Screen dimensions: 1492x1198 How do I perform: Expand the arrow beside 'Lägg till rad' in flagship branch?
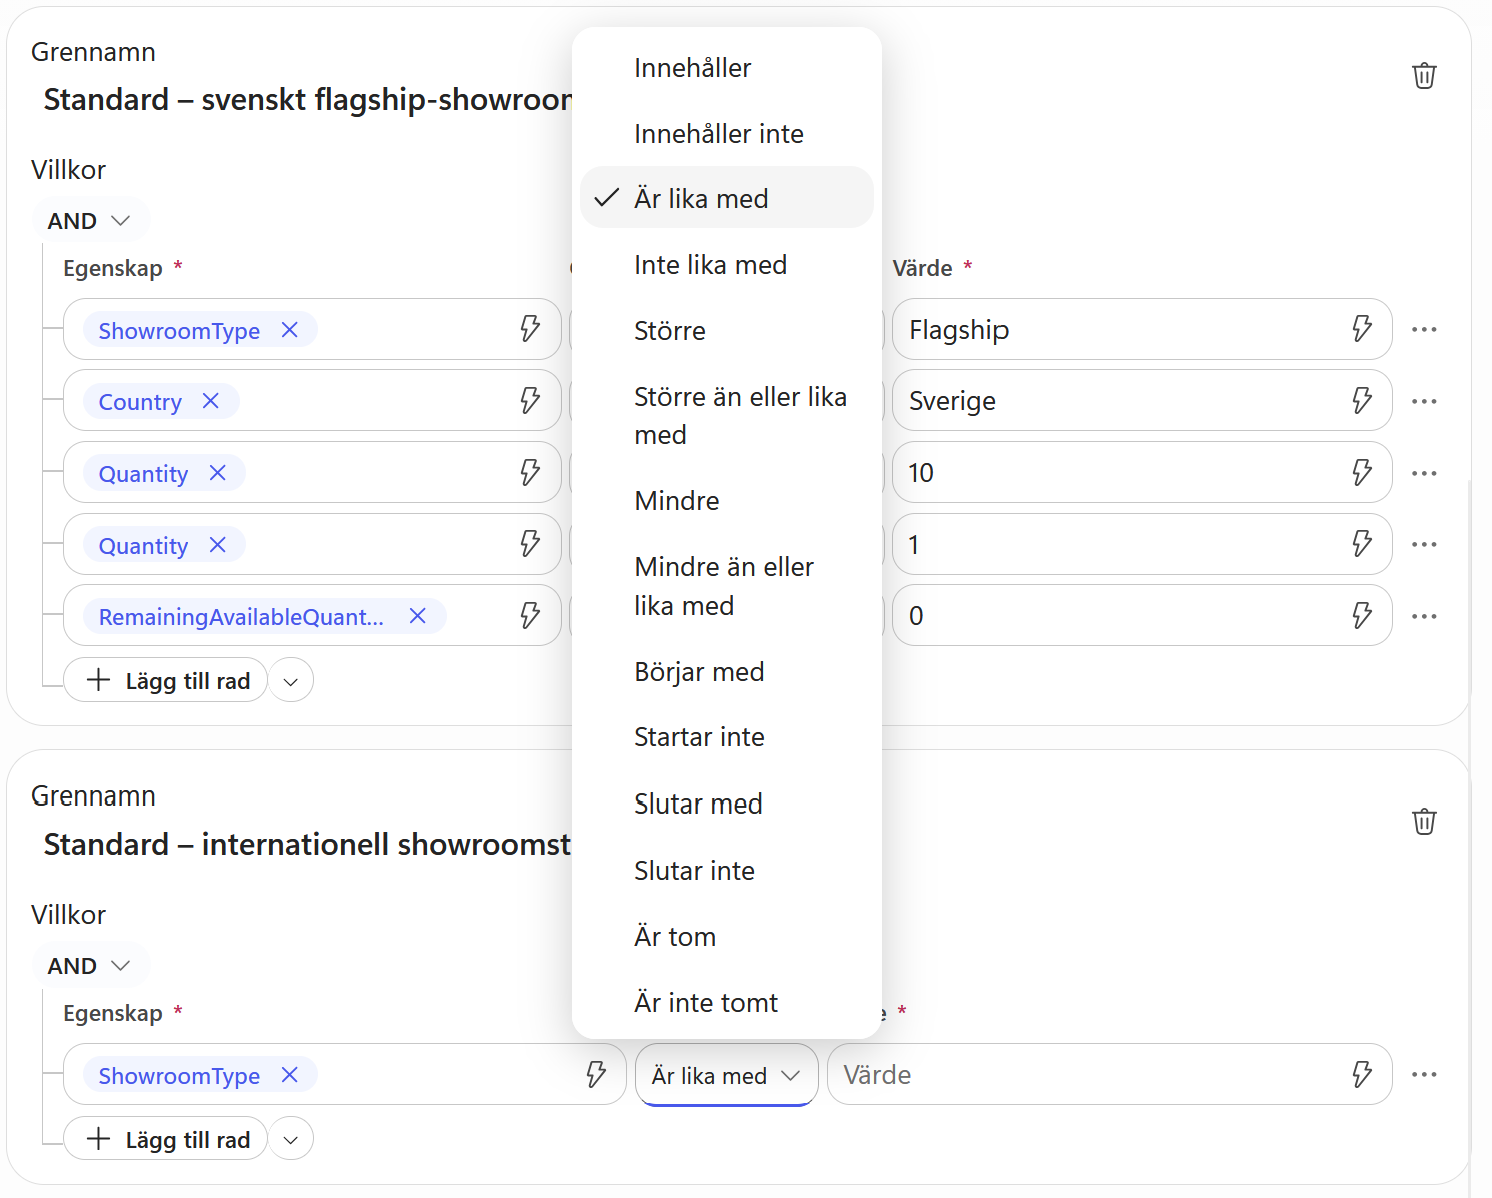tap(291, 681)
